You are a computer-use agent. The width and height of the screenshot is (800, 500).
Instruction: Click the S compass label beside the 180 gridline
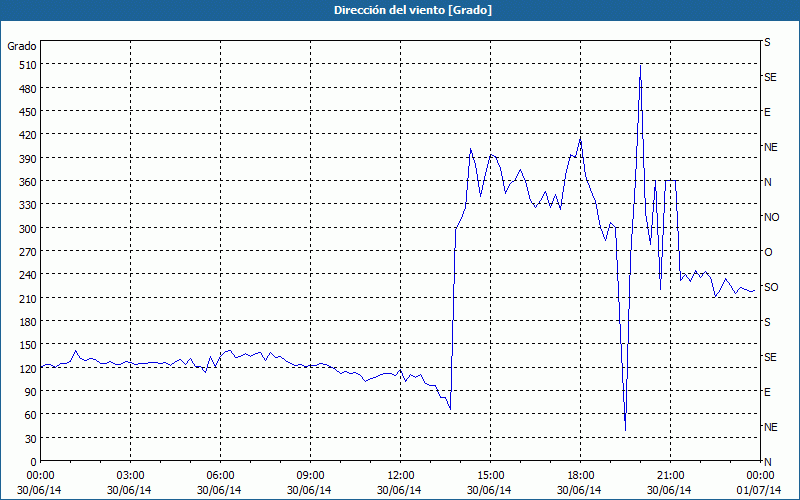767,322
